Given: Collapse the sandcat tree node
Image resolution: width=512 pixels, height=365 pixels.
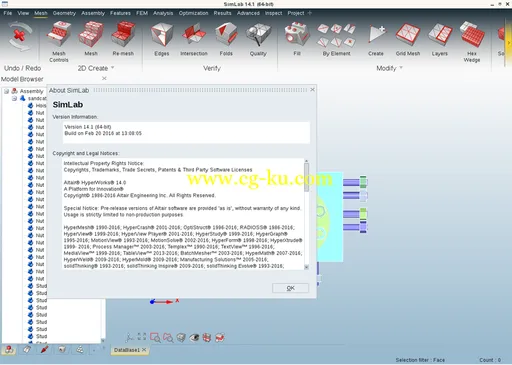Looking at the screenshot, I should (14, 98).
